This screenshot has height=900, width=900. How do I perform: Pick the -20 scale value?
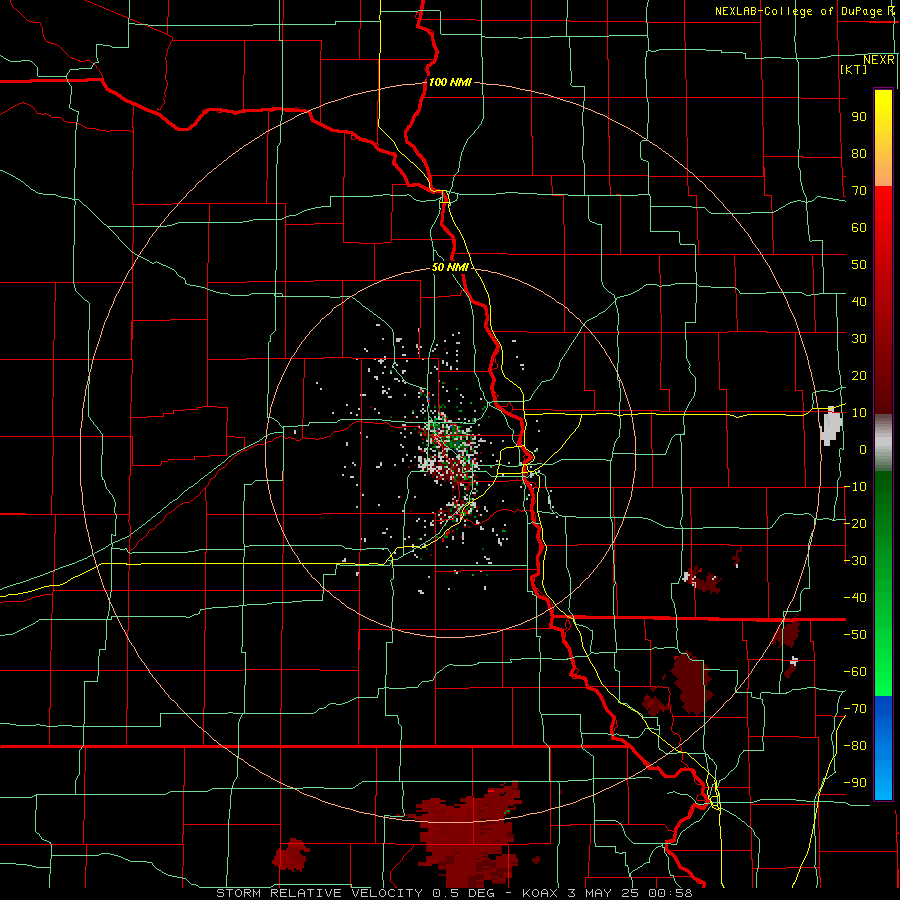tap(855, 523)
